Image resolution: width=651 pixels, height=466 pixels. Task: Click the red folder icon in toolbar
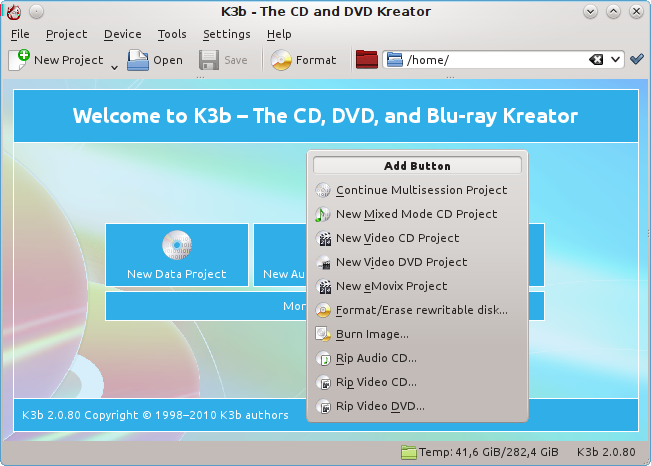367,59
